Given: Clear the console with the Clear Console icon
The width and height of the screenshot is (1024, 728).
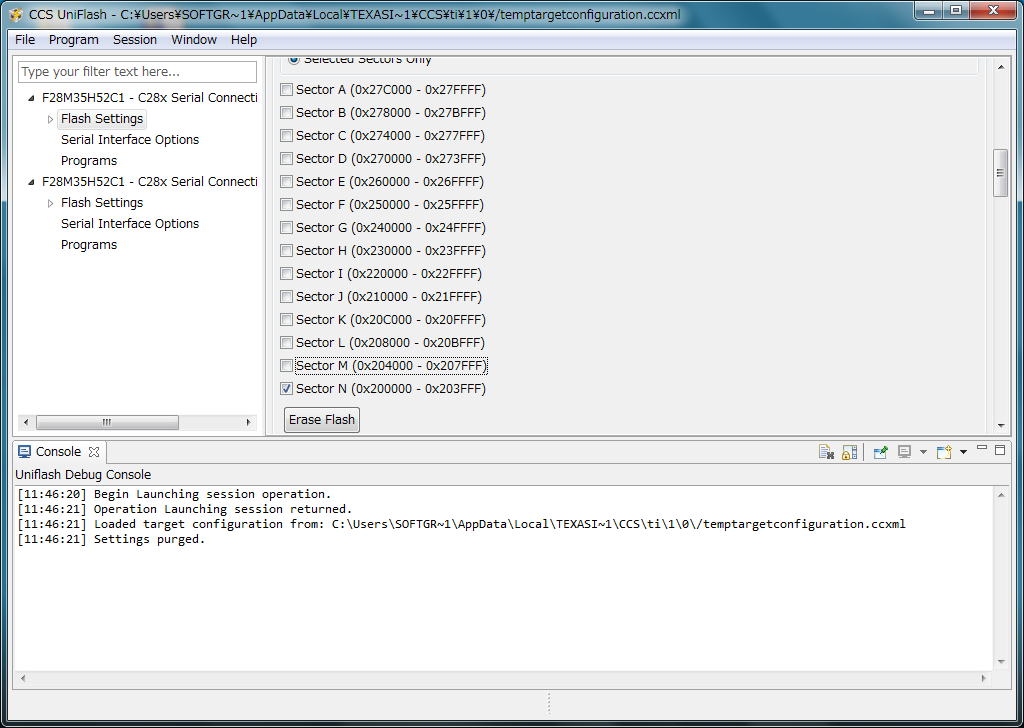Looking at the screenshot, I should [x=826, y=452].
